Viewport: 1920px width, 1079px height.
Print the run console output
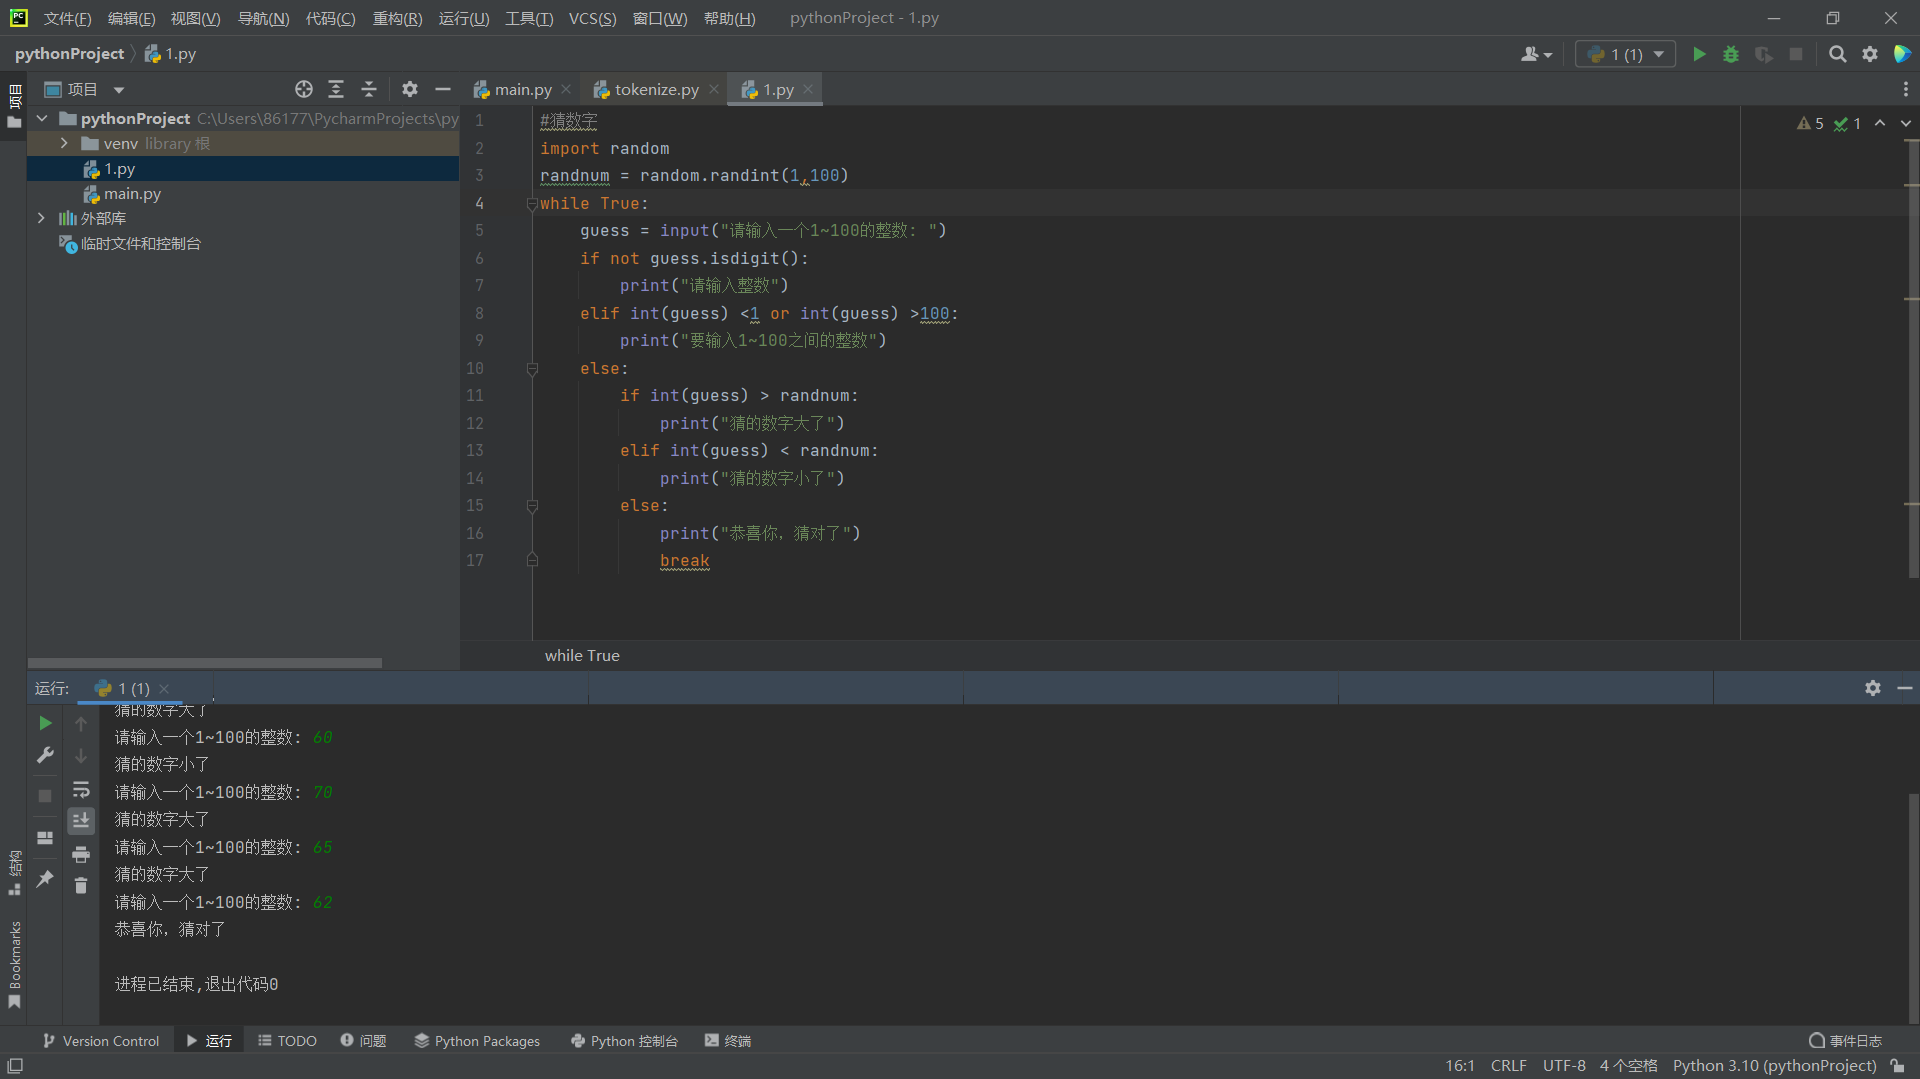click(x=81, y=854)
